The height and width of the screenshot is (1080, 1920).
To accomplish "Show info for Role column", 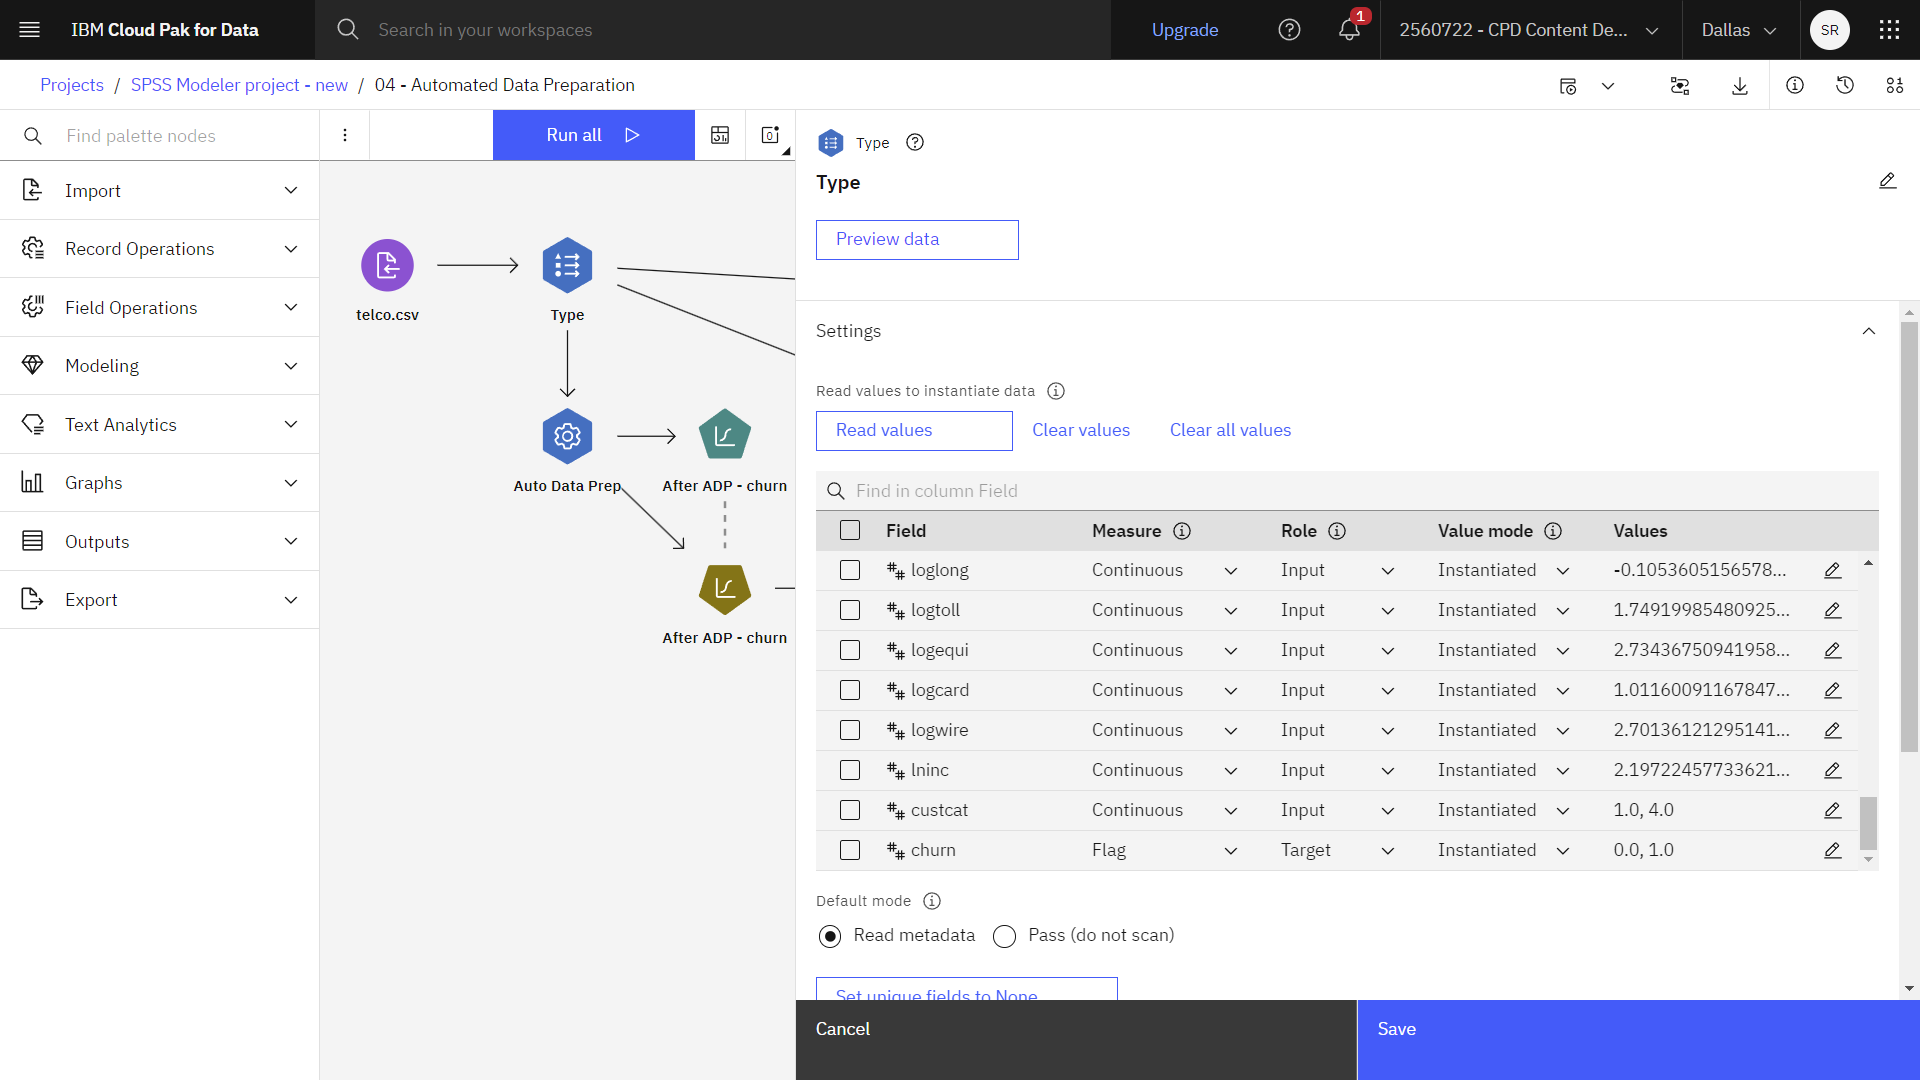I will click(x=1337, y=531).
